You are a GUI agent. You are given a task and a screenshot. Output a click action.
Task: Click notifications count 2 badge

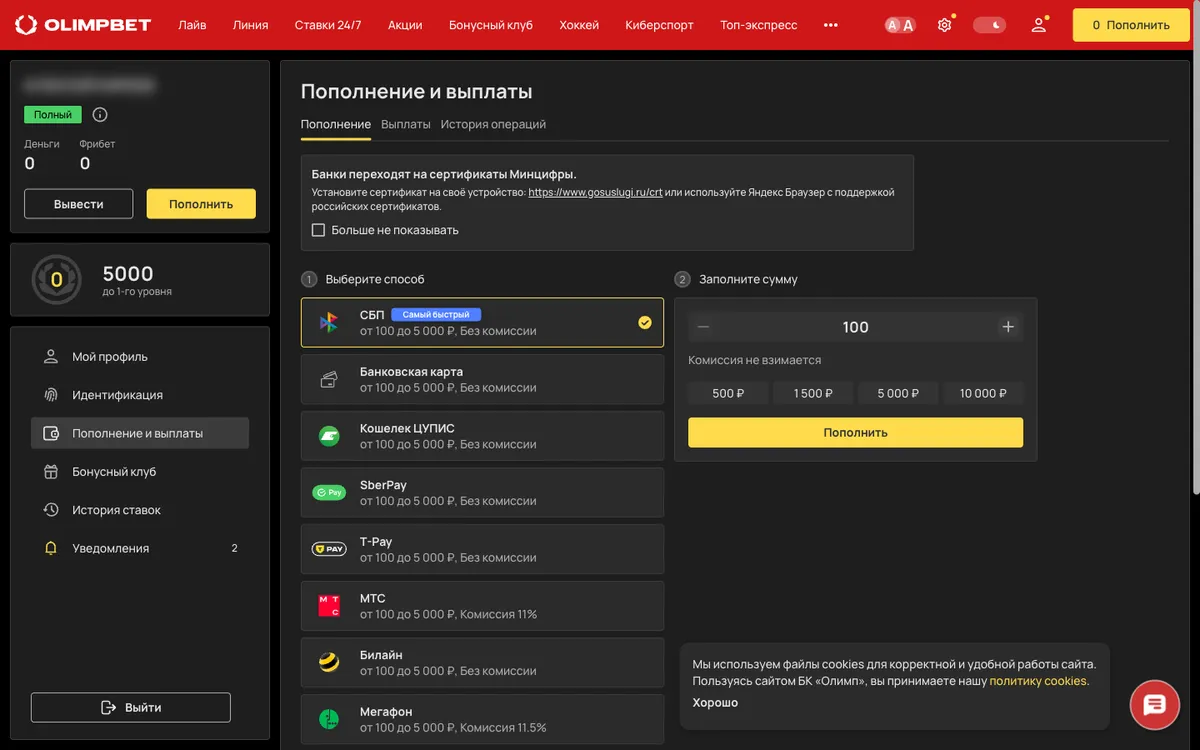click(235, 548)
